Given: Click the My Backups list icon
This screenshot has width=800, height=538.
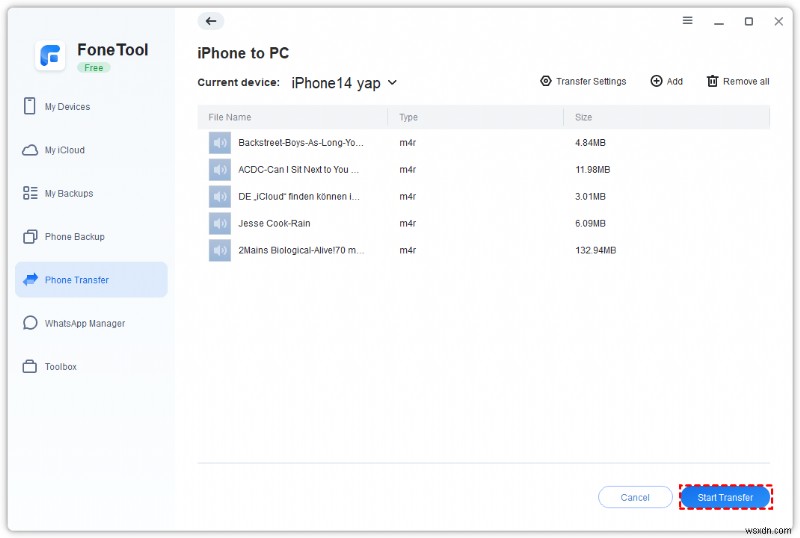Looking at the screenshot, I should pos(30,193).
